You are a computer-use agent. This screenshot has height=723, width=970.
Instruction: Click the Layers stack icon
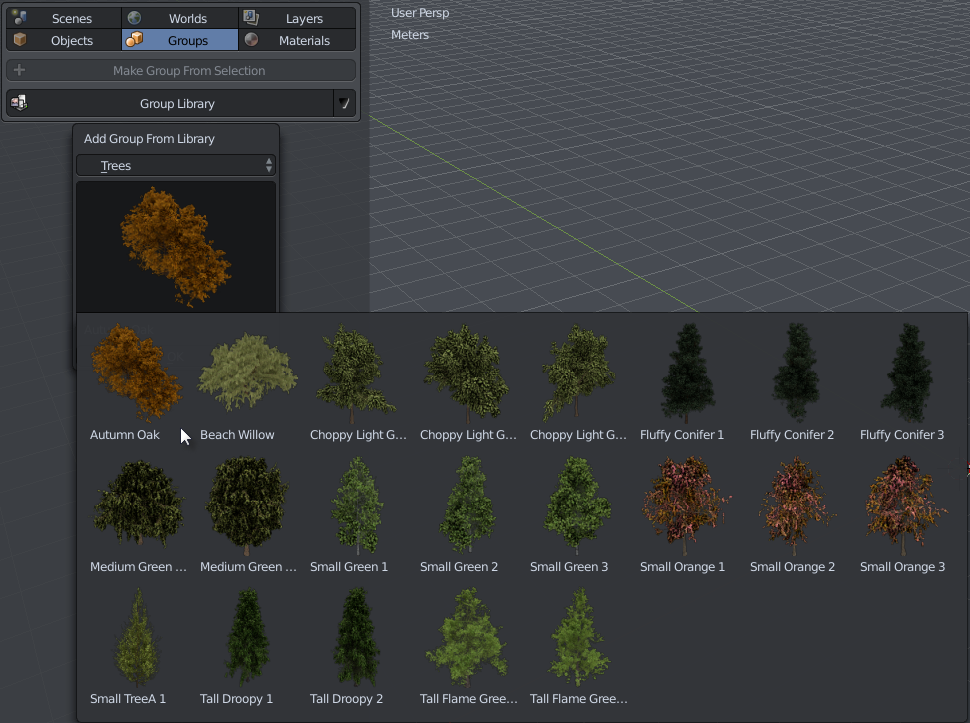[249, 17]
